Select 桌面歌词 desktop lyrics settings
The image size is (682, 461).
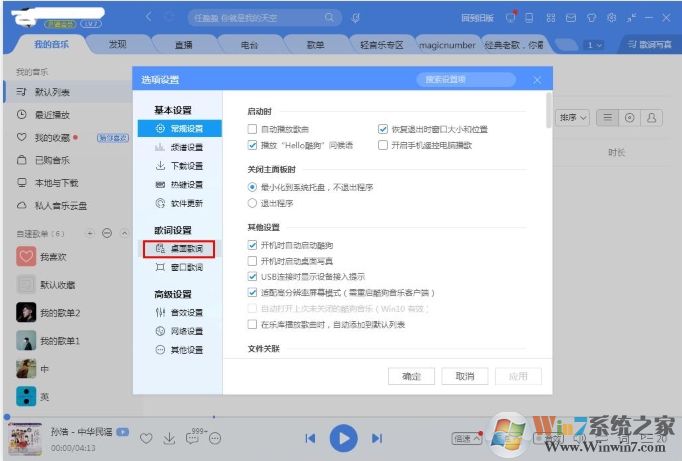180,249
